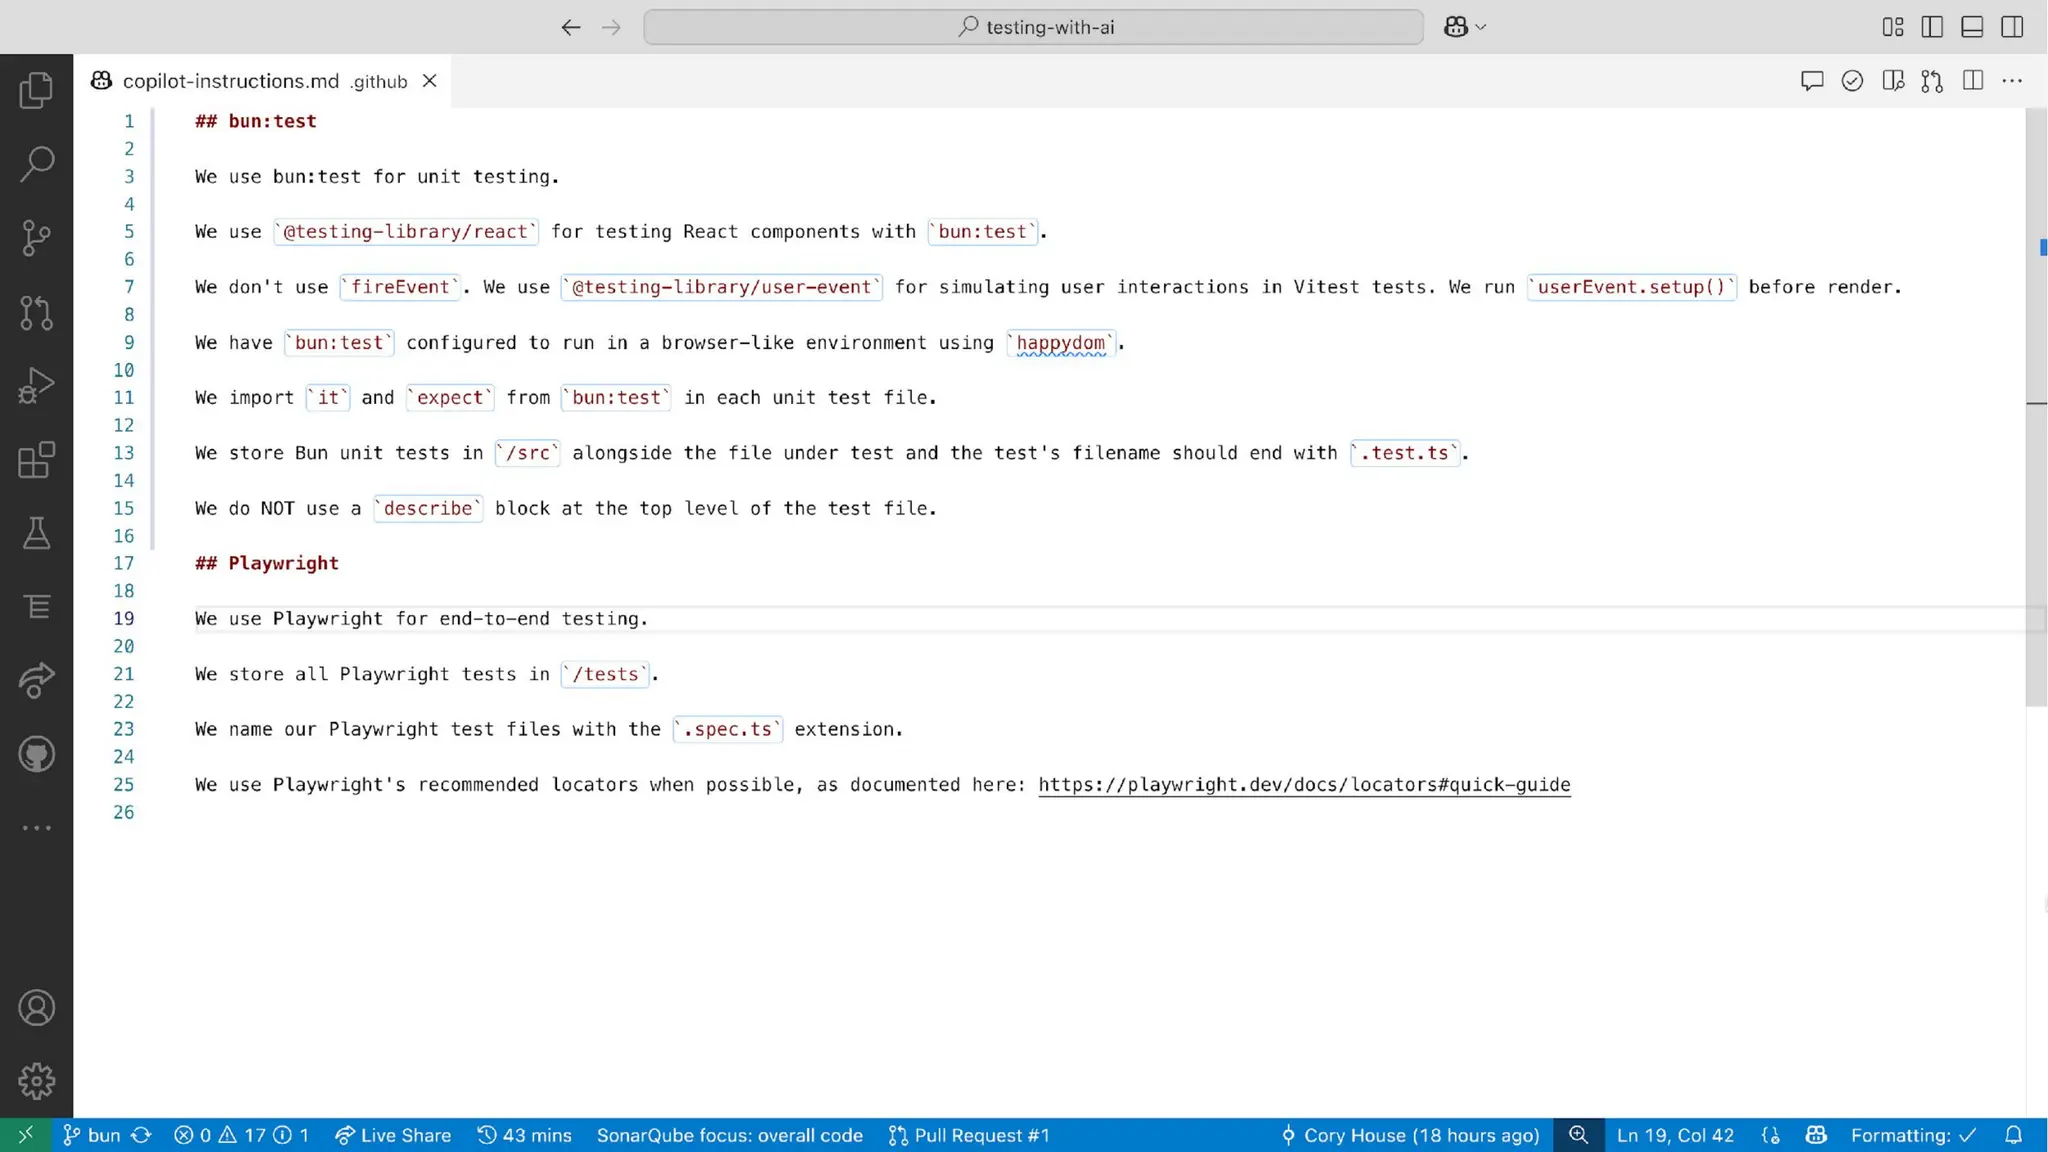The image size is (2048, 1152).
Task: Open editor More Actions ellipsis menu
Action: pyautogui.click(x=2012, y=81)
